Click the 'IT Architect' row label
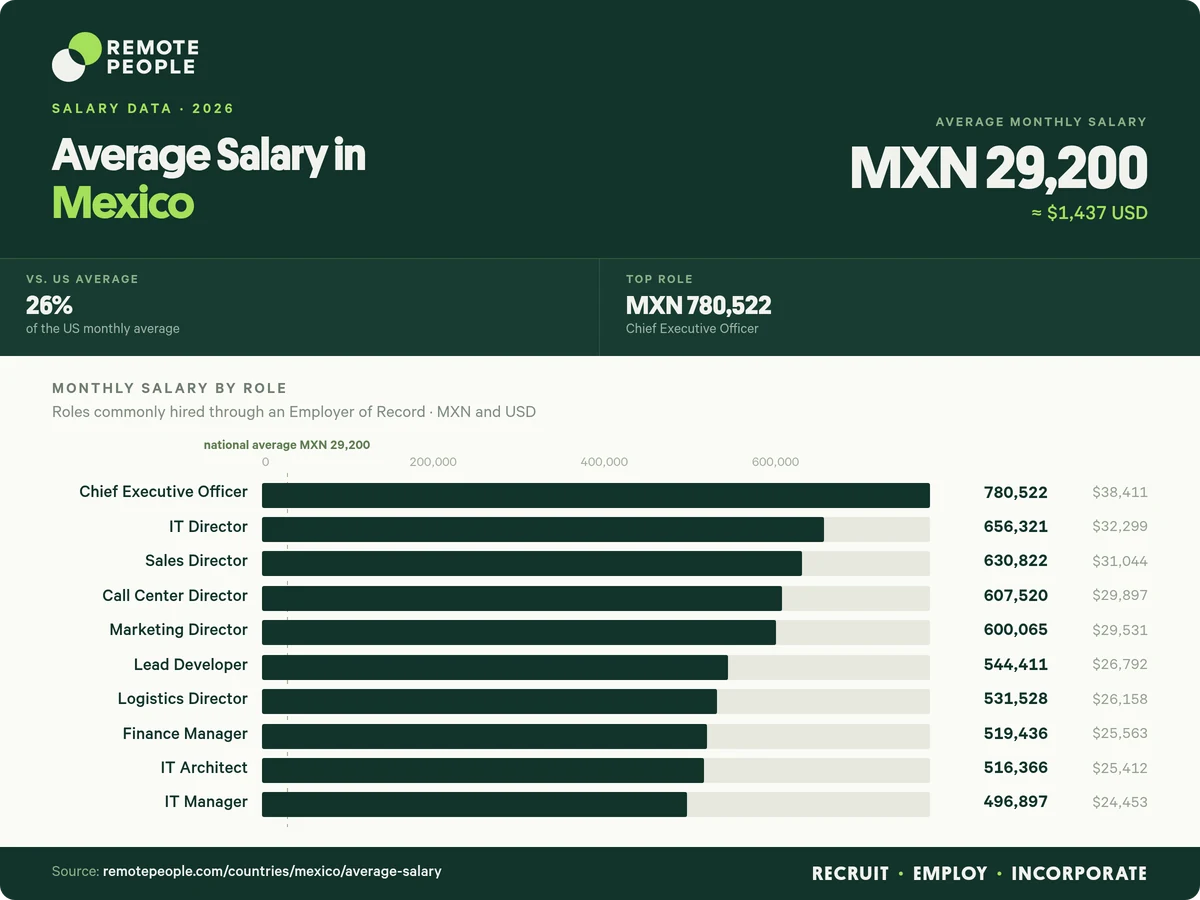This screenshot has width=1200, height=900. pos(204,767)
